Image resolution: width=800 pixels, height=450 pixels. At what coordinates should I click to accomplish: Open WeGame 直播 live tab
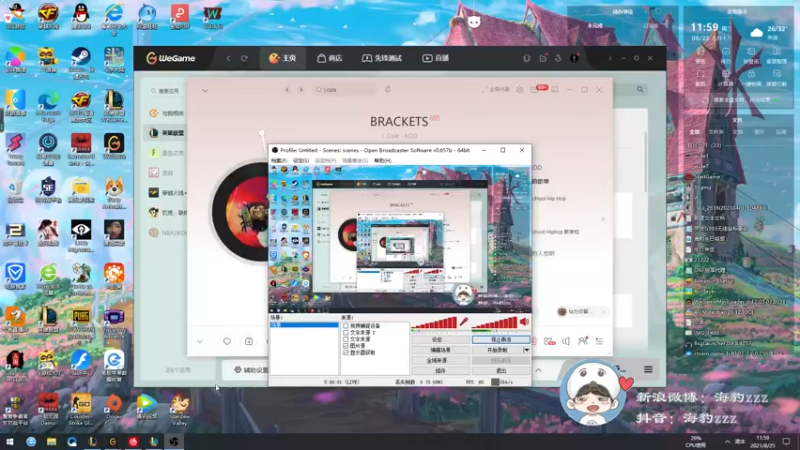coord(436,58)
